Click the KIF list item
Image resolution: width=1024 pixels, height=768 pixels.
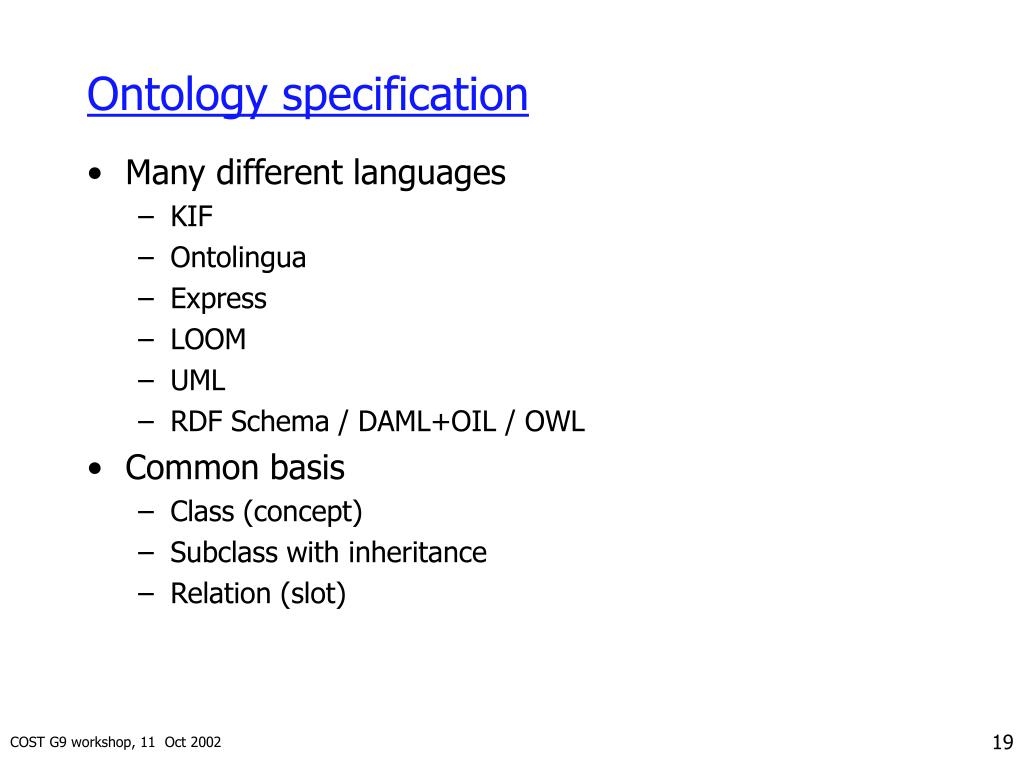191,217
